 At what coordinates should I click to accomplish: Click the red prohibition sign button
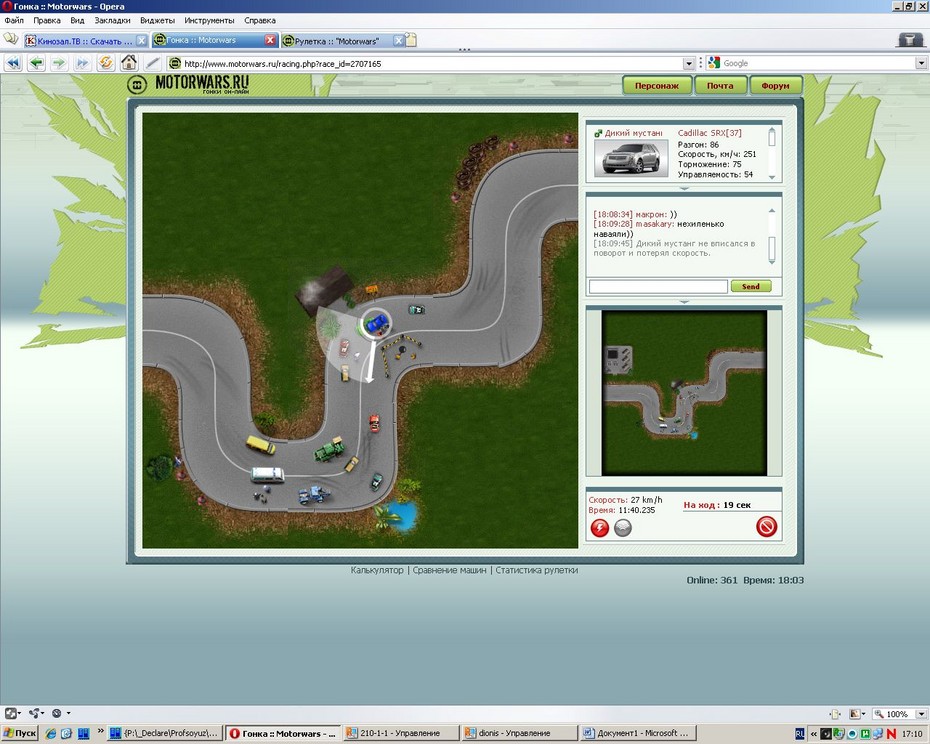coord(766,526)
